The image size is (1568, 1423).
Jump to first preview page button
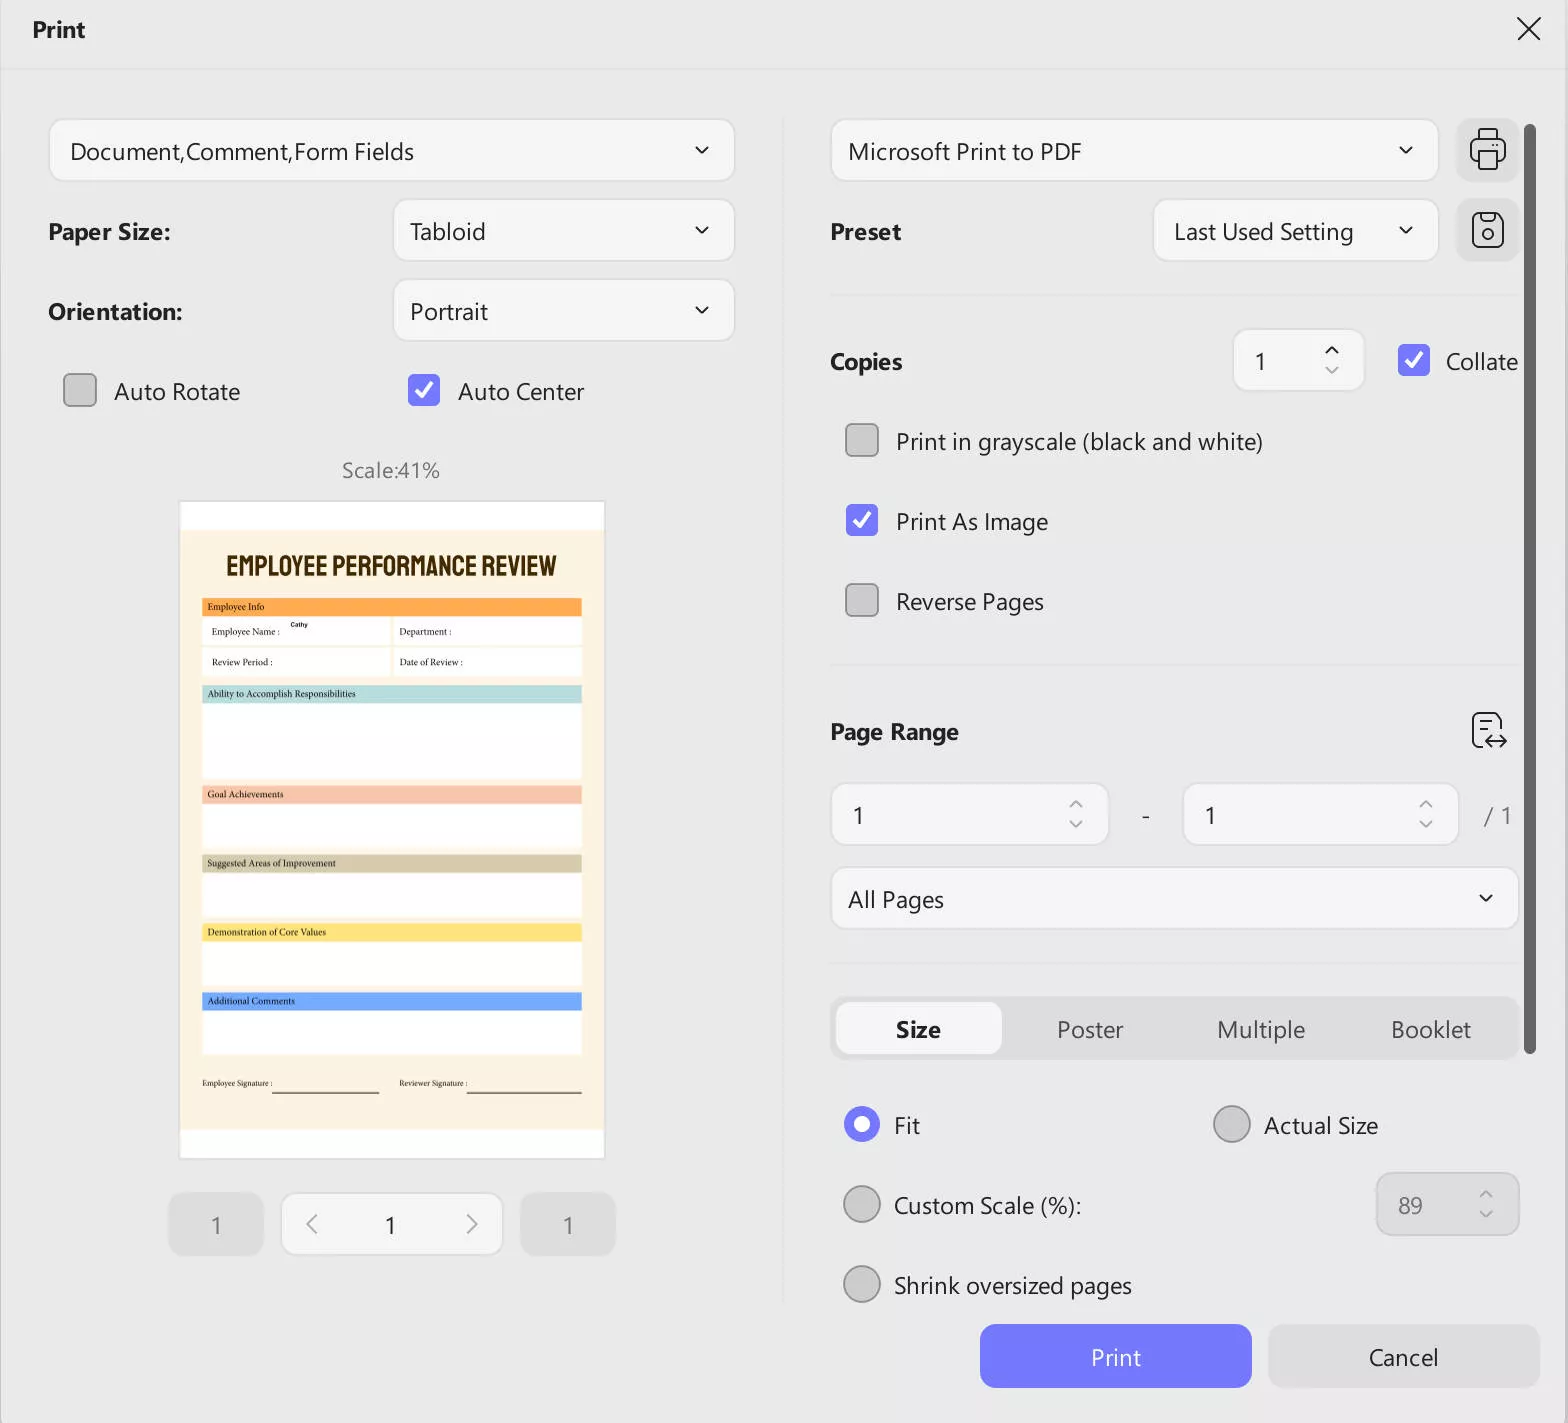point(216,1224)
